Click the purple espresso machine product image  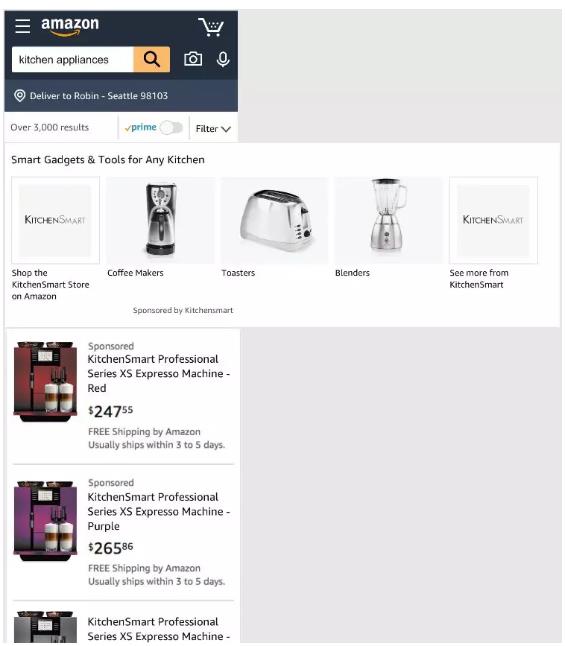(x=45, y=521)
